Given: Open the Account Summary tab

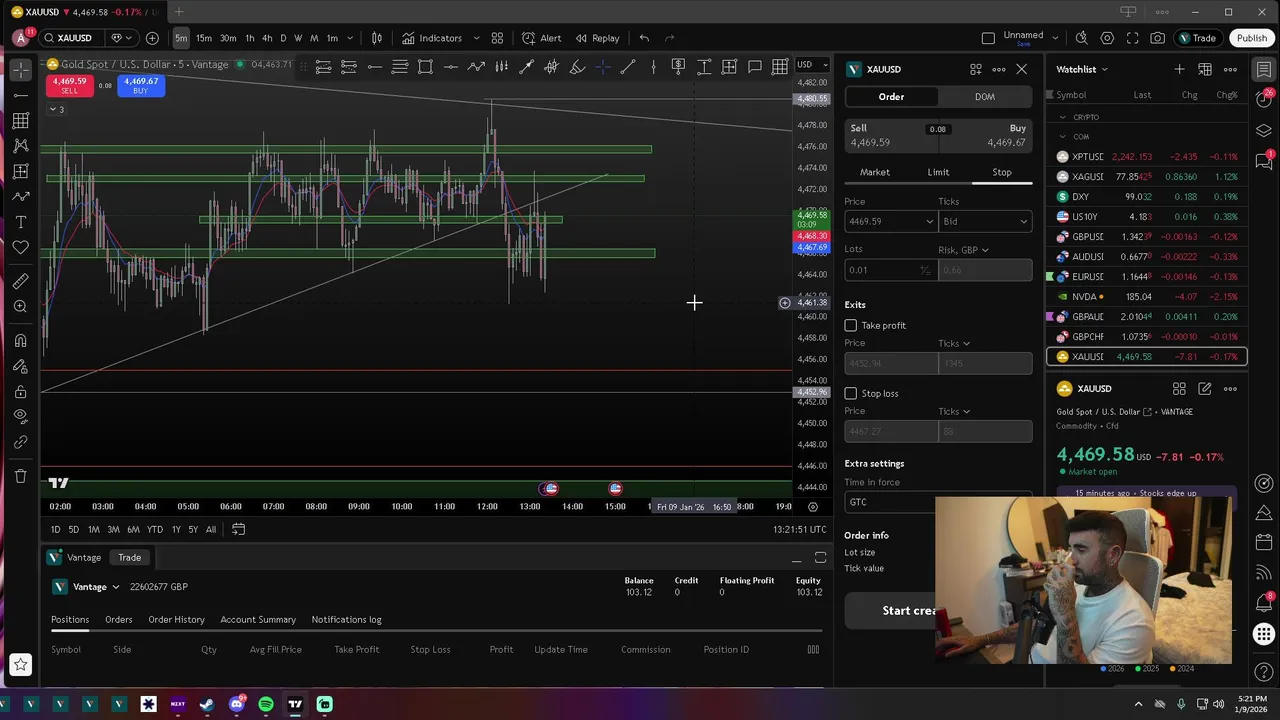Looking at the screenshot, I should [258, 619].
